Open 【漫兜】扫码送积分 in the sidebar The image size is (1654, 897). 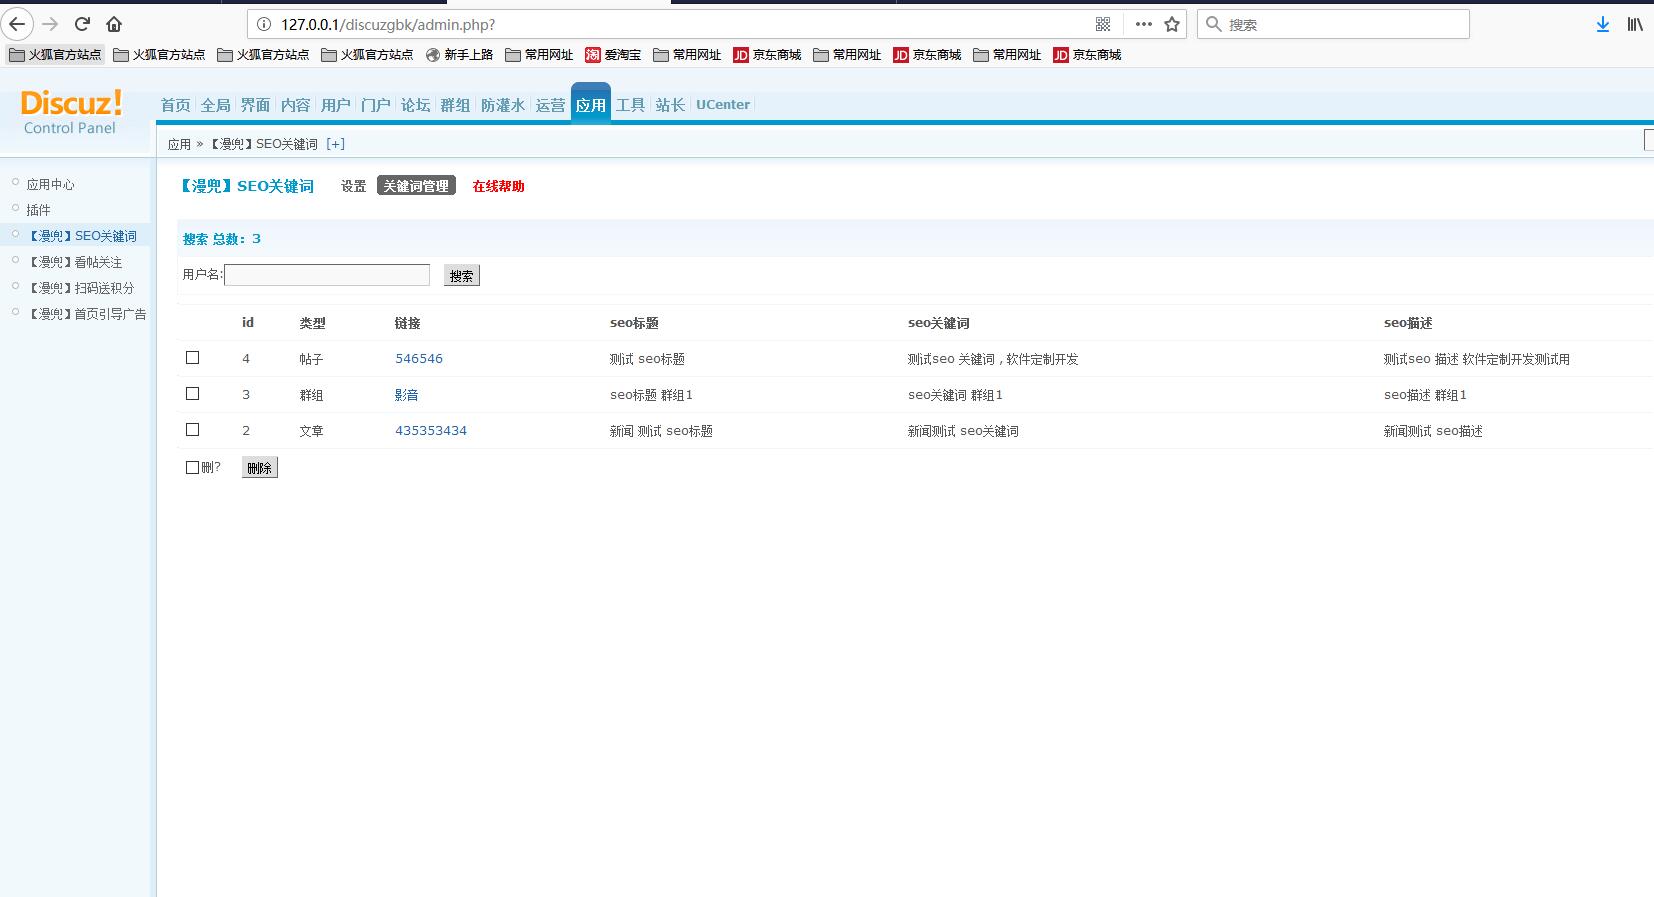[81, 288]
